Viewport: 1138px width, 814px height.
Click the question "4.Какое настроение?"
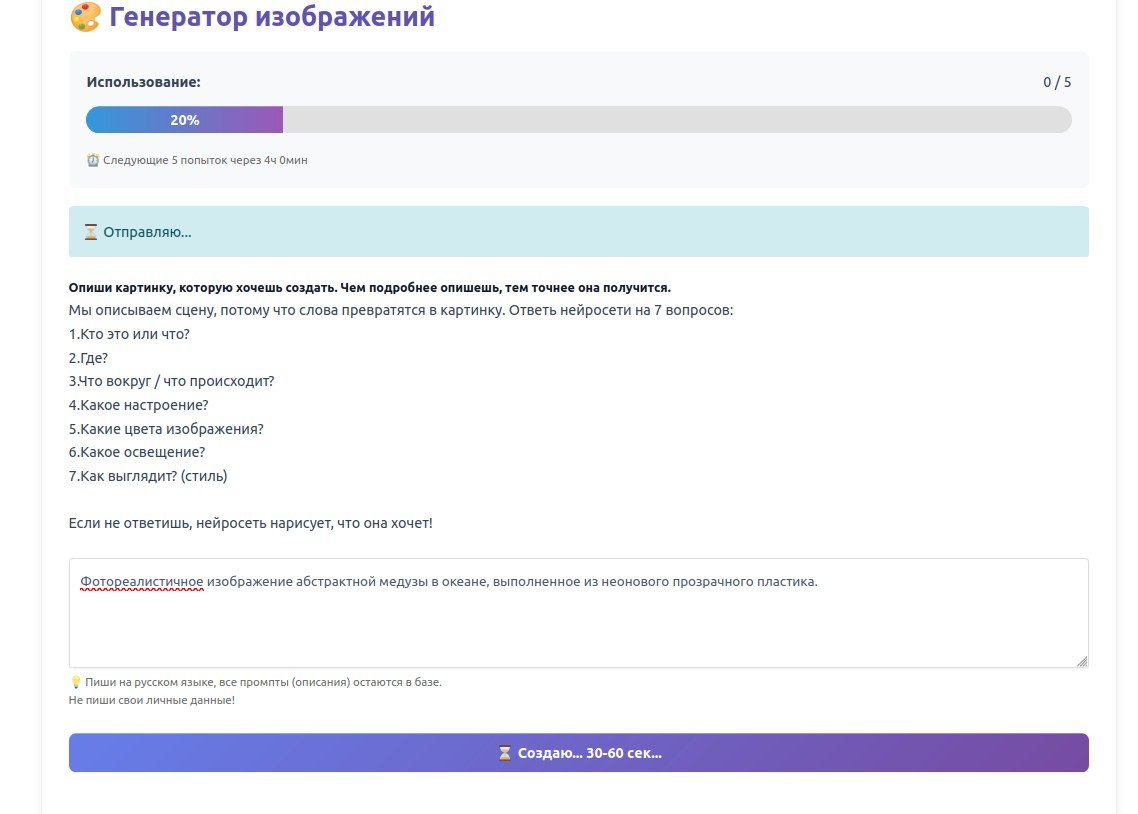pos(138,405)
